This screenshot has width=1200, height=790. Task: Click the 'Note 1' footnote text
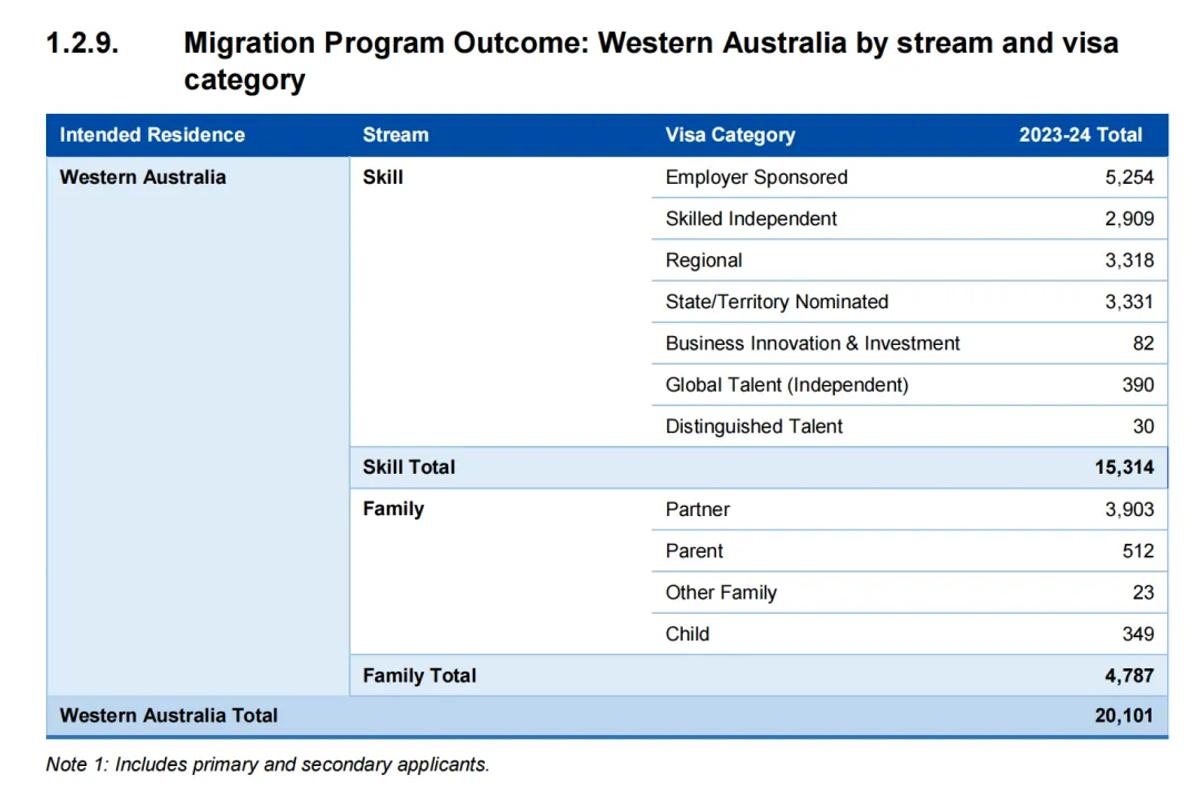[x=268, y=765]
